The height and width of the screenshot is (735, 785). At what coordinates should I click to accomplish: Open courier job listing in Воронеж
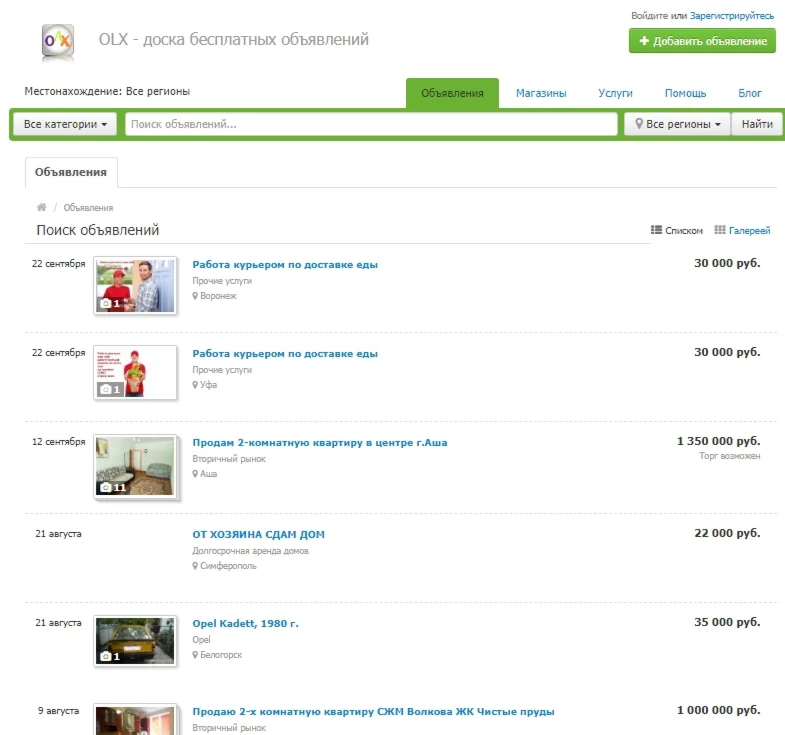[x=285, y=264]
